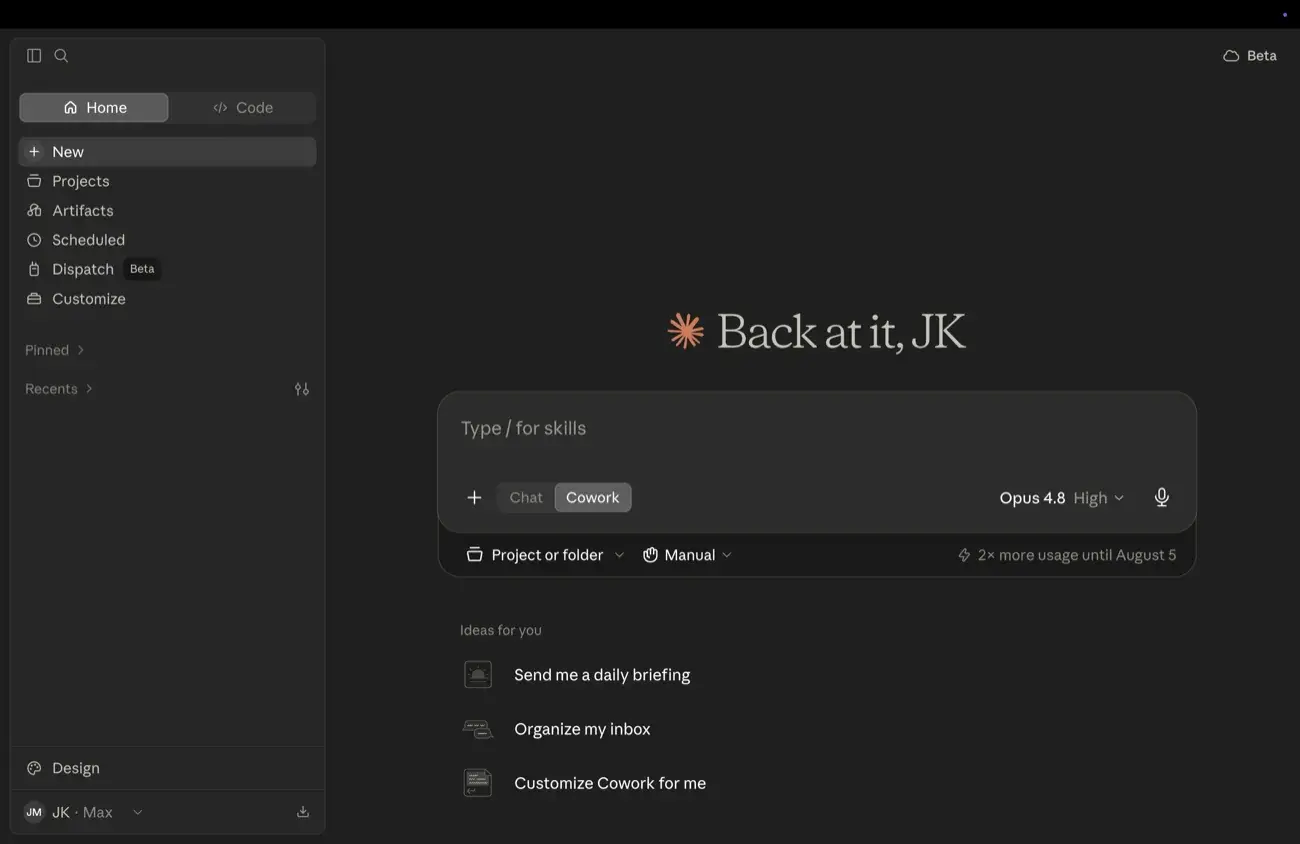Image resolution: width=1300 pixels, height=844 pixels.
Task: Open Dispatch from the sidebar
Action: tap(167, 269)
